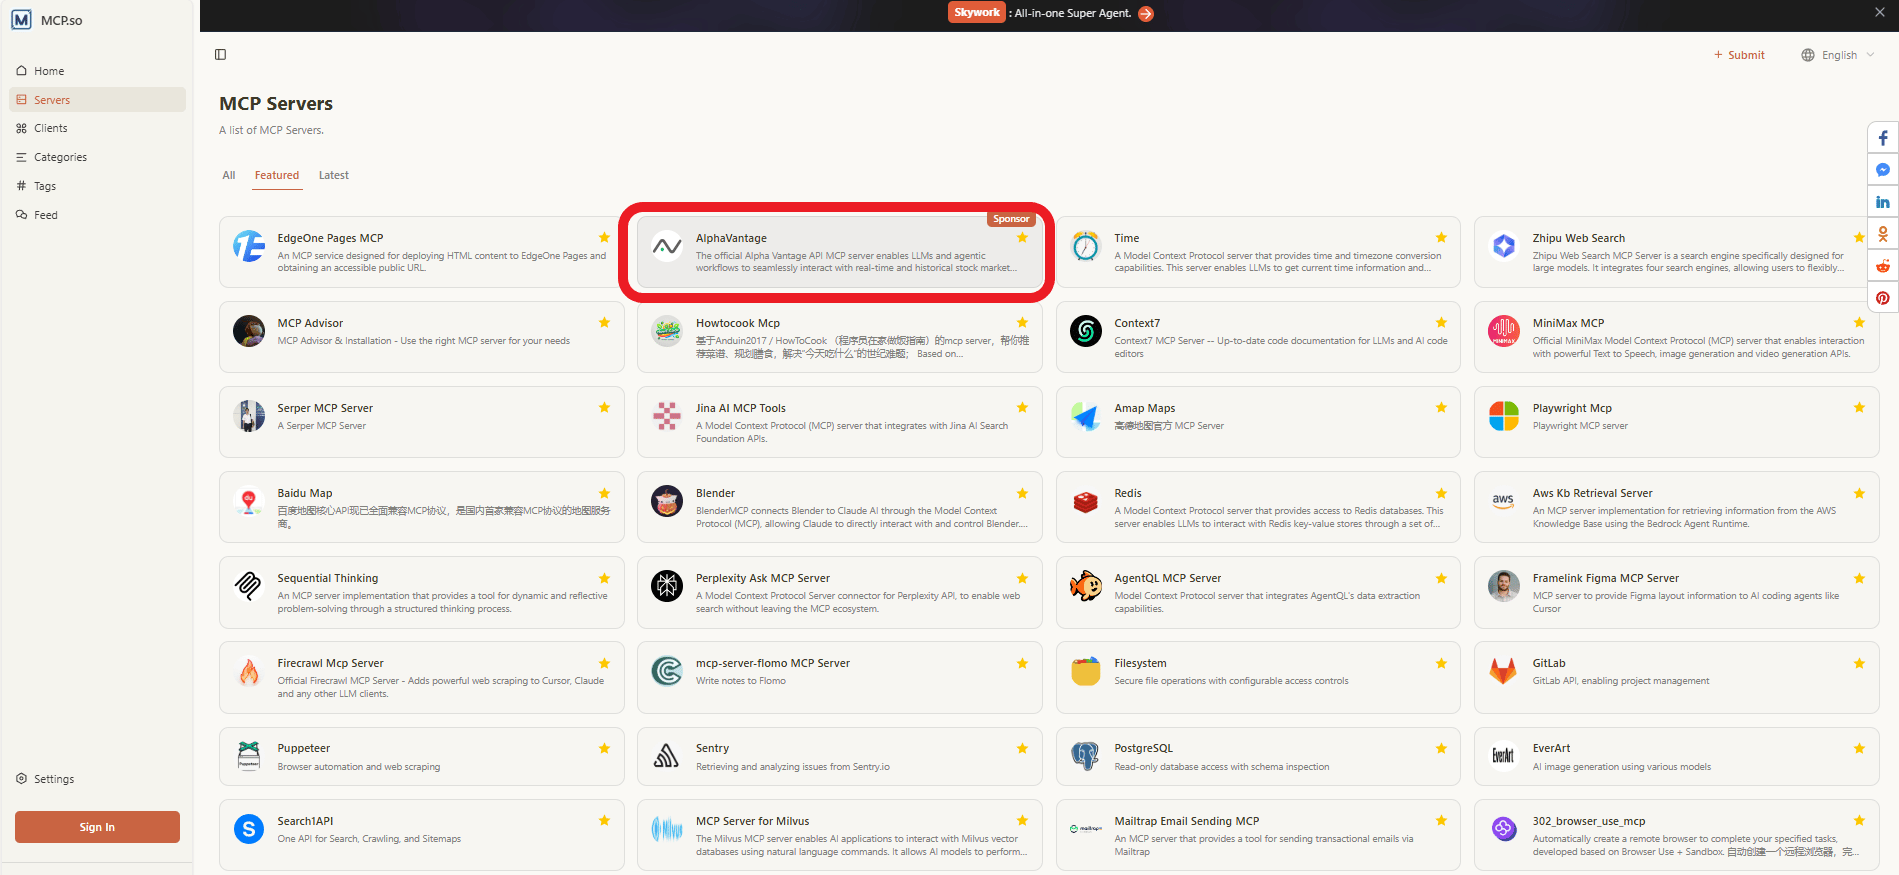Click the MiniMax MCP logo
Image resolution: width=1899 pixels, height=875 pixels.
tap(1504, 331)
